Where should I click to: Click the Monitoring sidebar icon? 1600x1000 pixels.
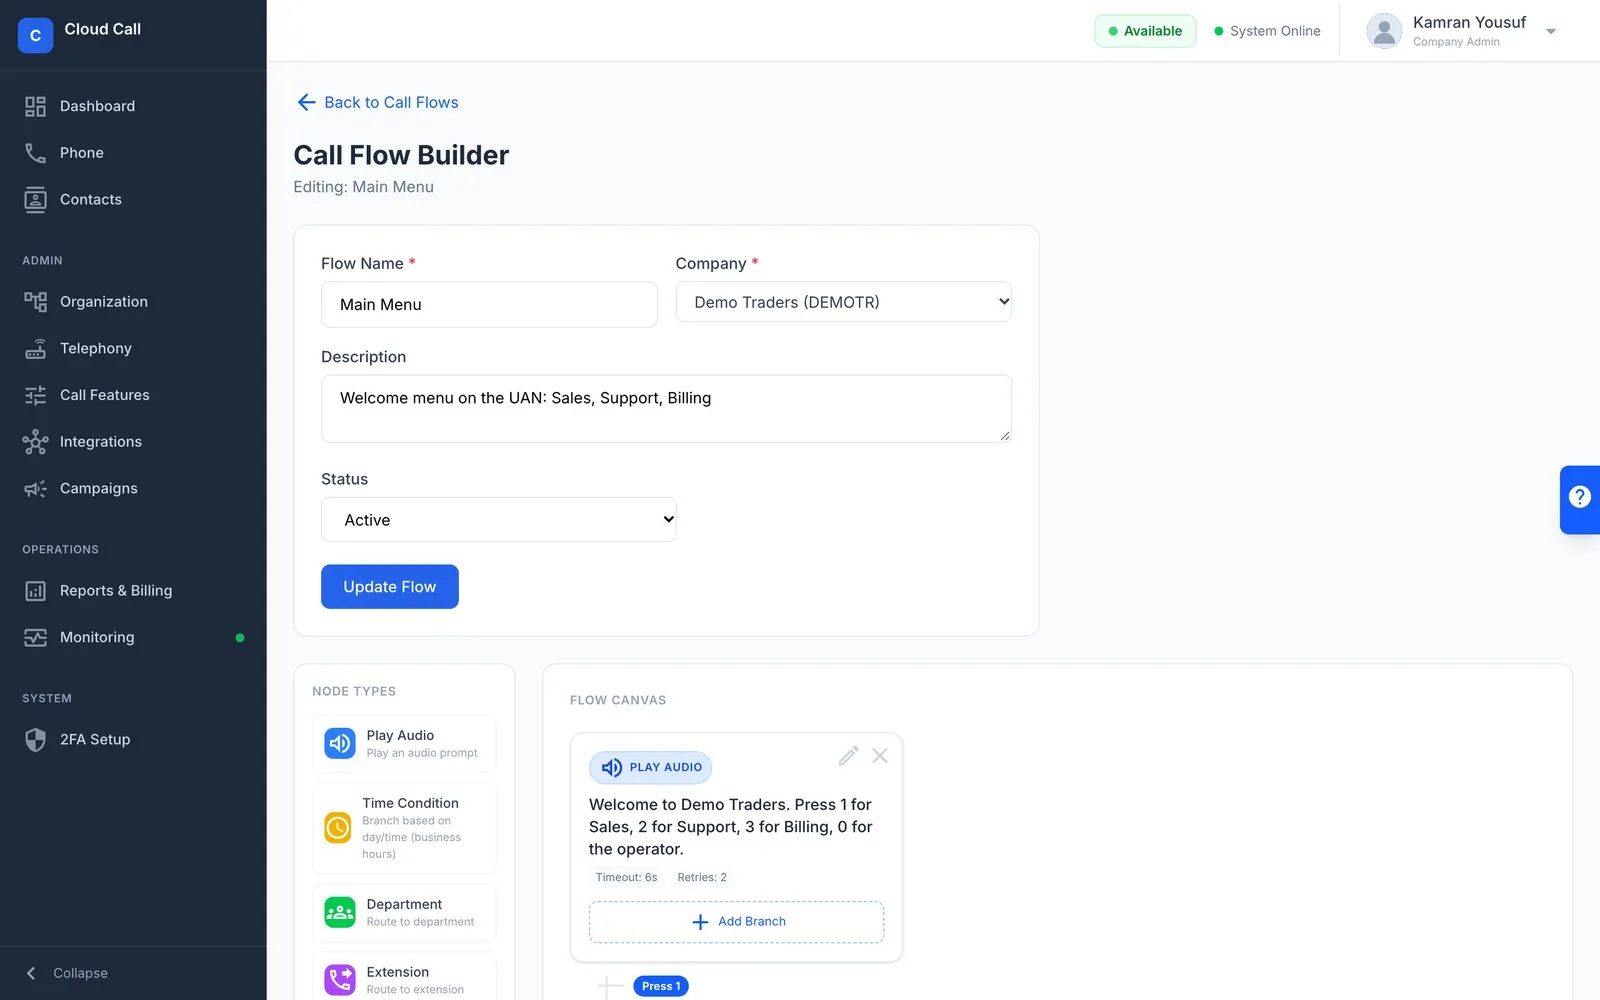click(x=35, y=637)
